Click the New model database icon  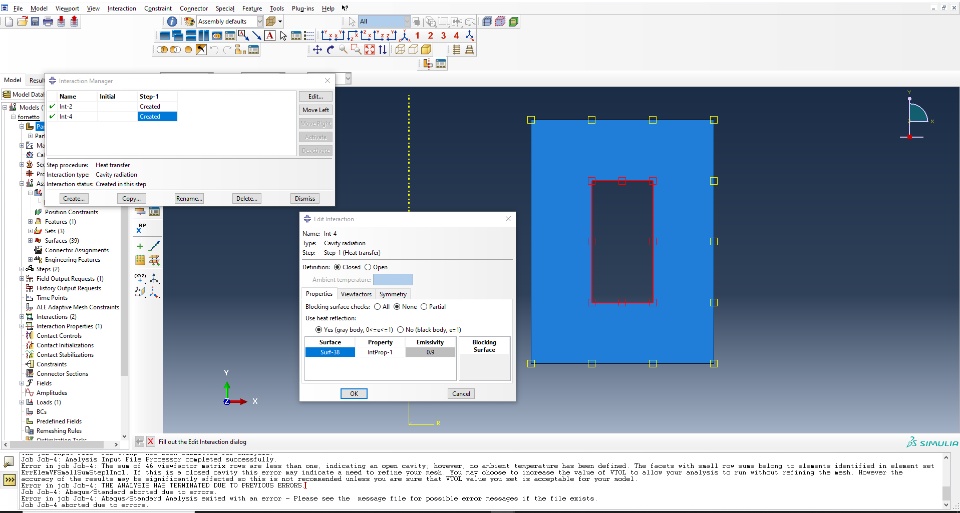click(x=9, y=21)
